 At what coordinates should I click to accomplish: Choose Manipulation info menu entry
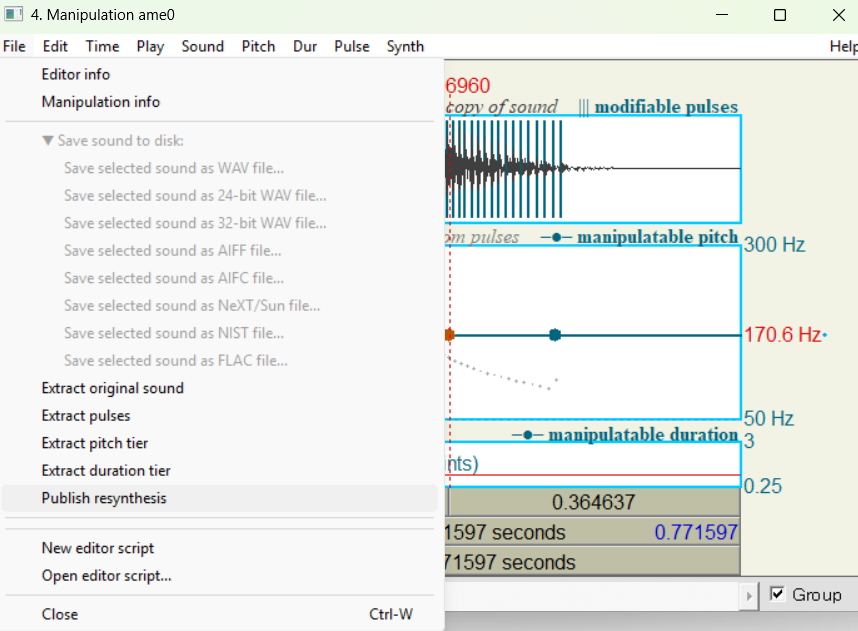(219, 102)
